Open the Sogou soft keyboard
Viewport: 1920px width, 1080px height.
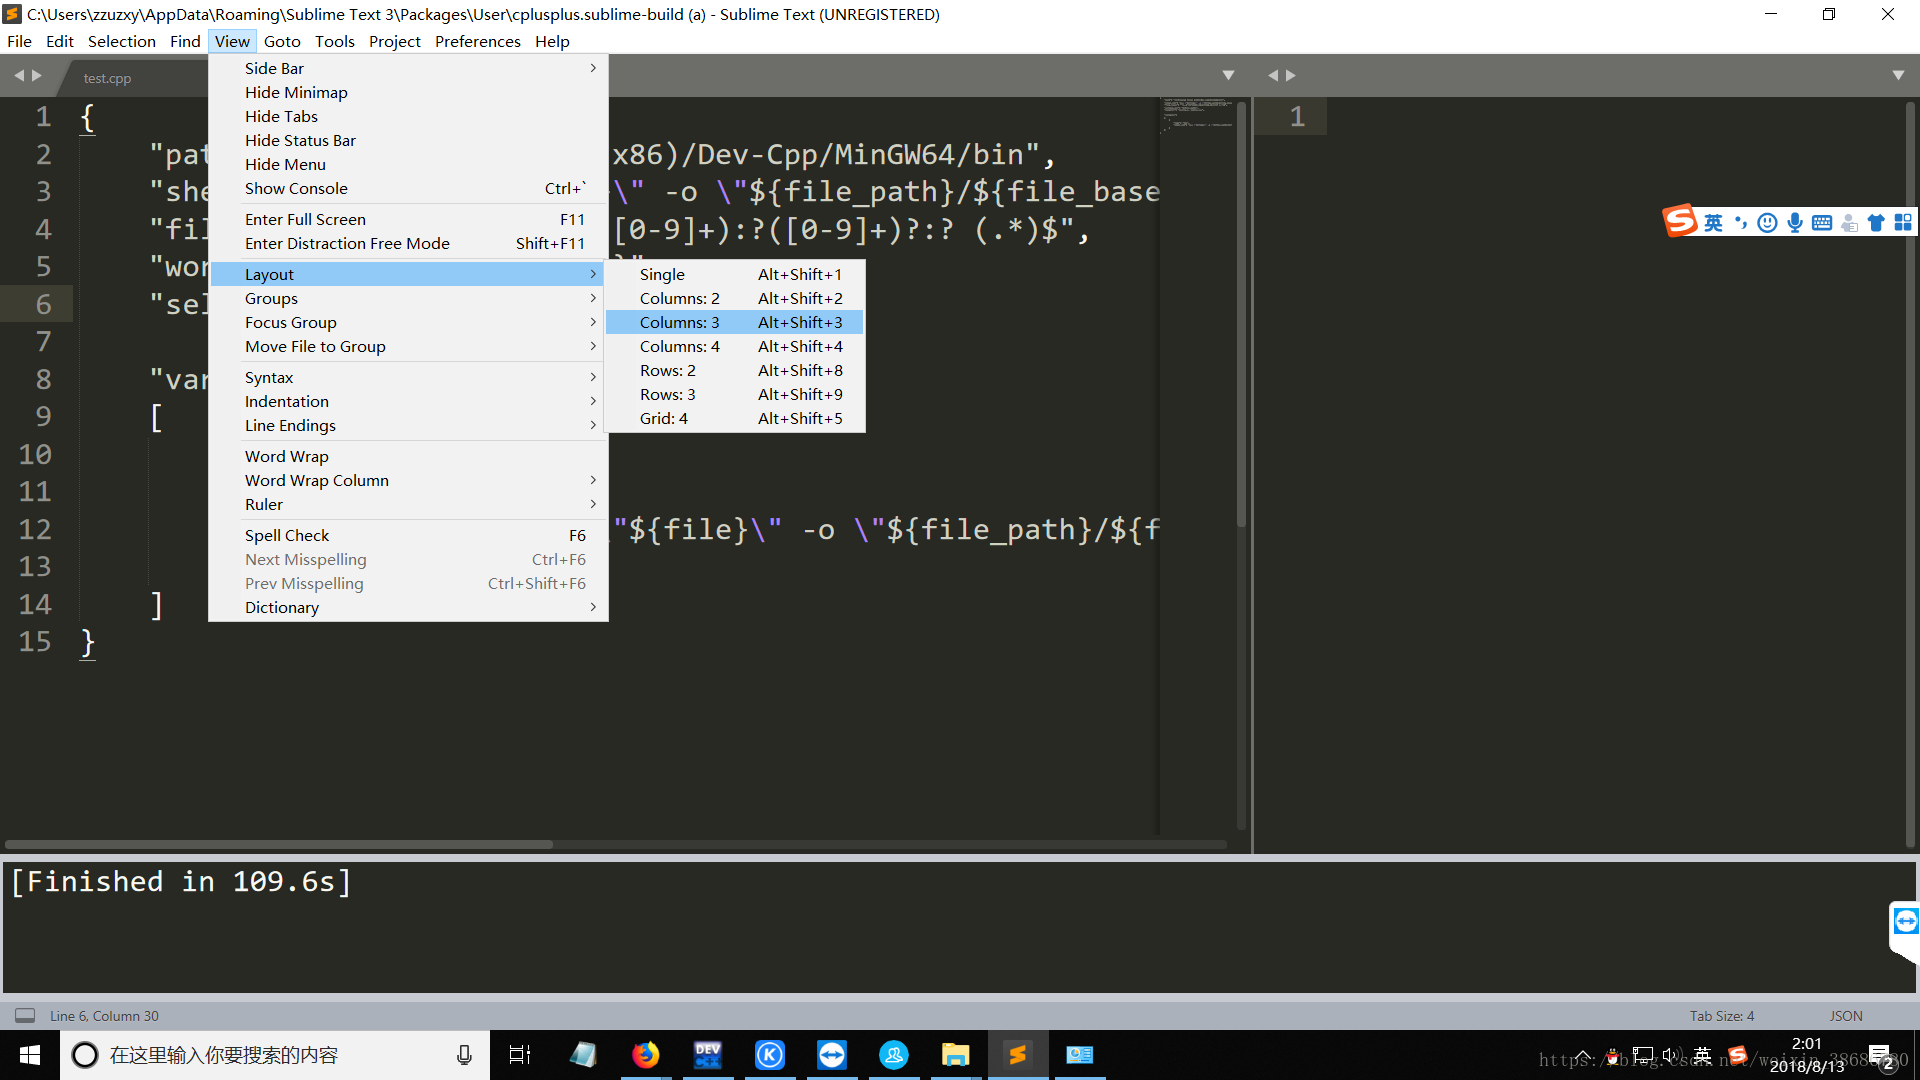(1822, 222)
